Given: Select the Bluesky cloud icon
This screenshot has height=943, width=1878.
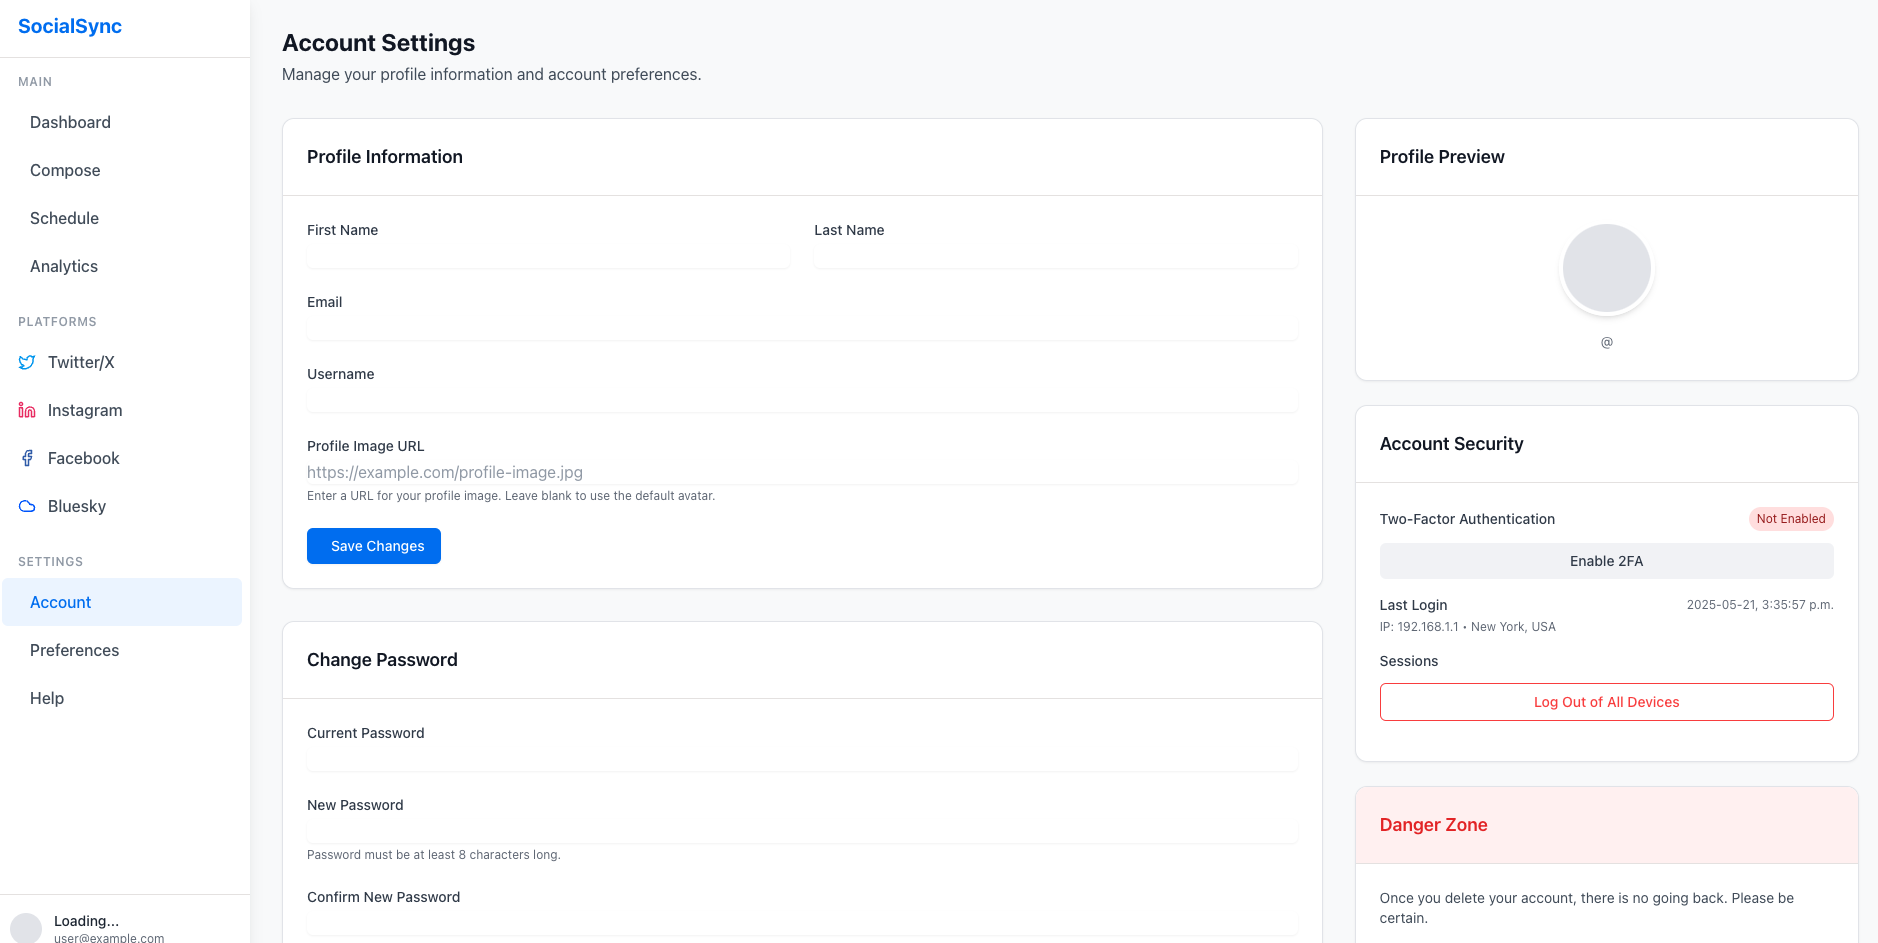Looking at the screenshot, I should (x=26, y=506).
